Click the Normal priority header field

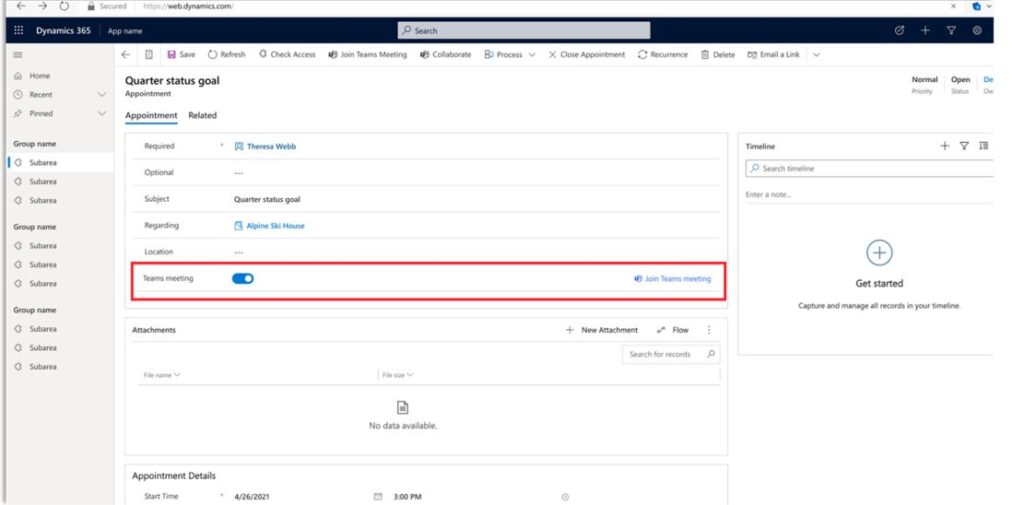point(924,84)
